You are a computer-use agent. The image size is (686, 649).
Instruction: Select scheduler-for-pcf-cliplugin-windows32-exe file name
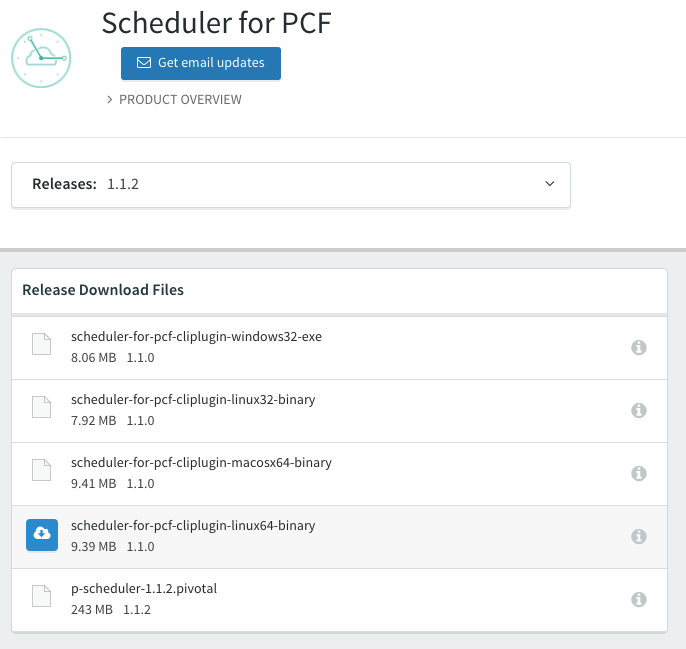(196, 337)
